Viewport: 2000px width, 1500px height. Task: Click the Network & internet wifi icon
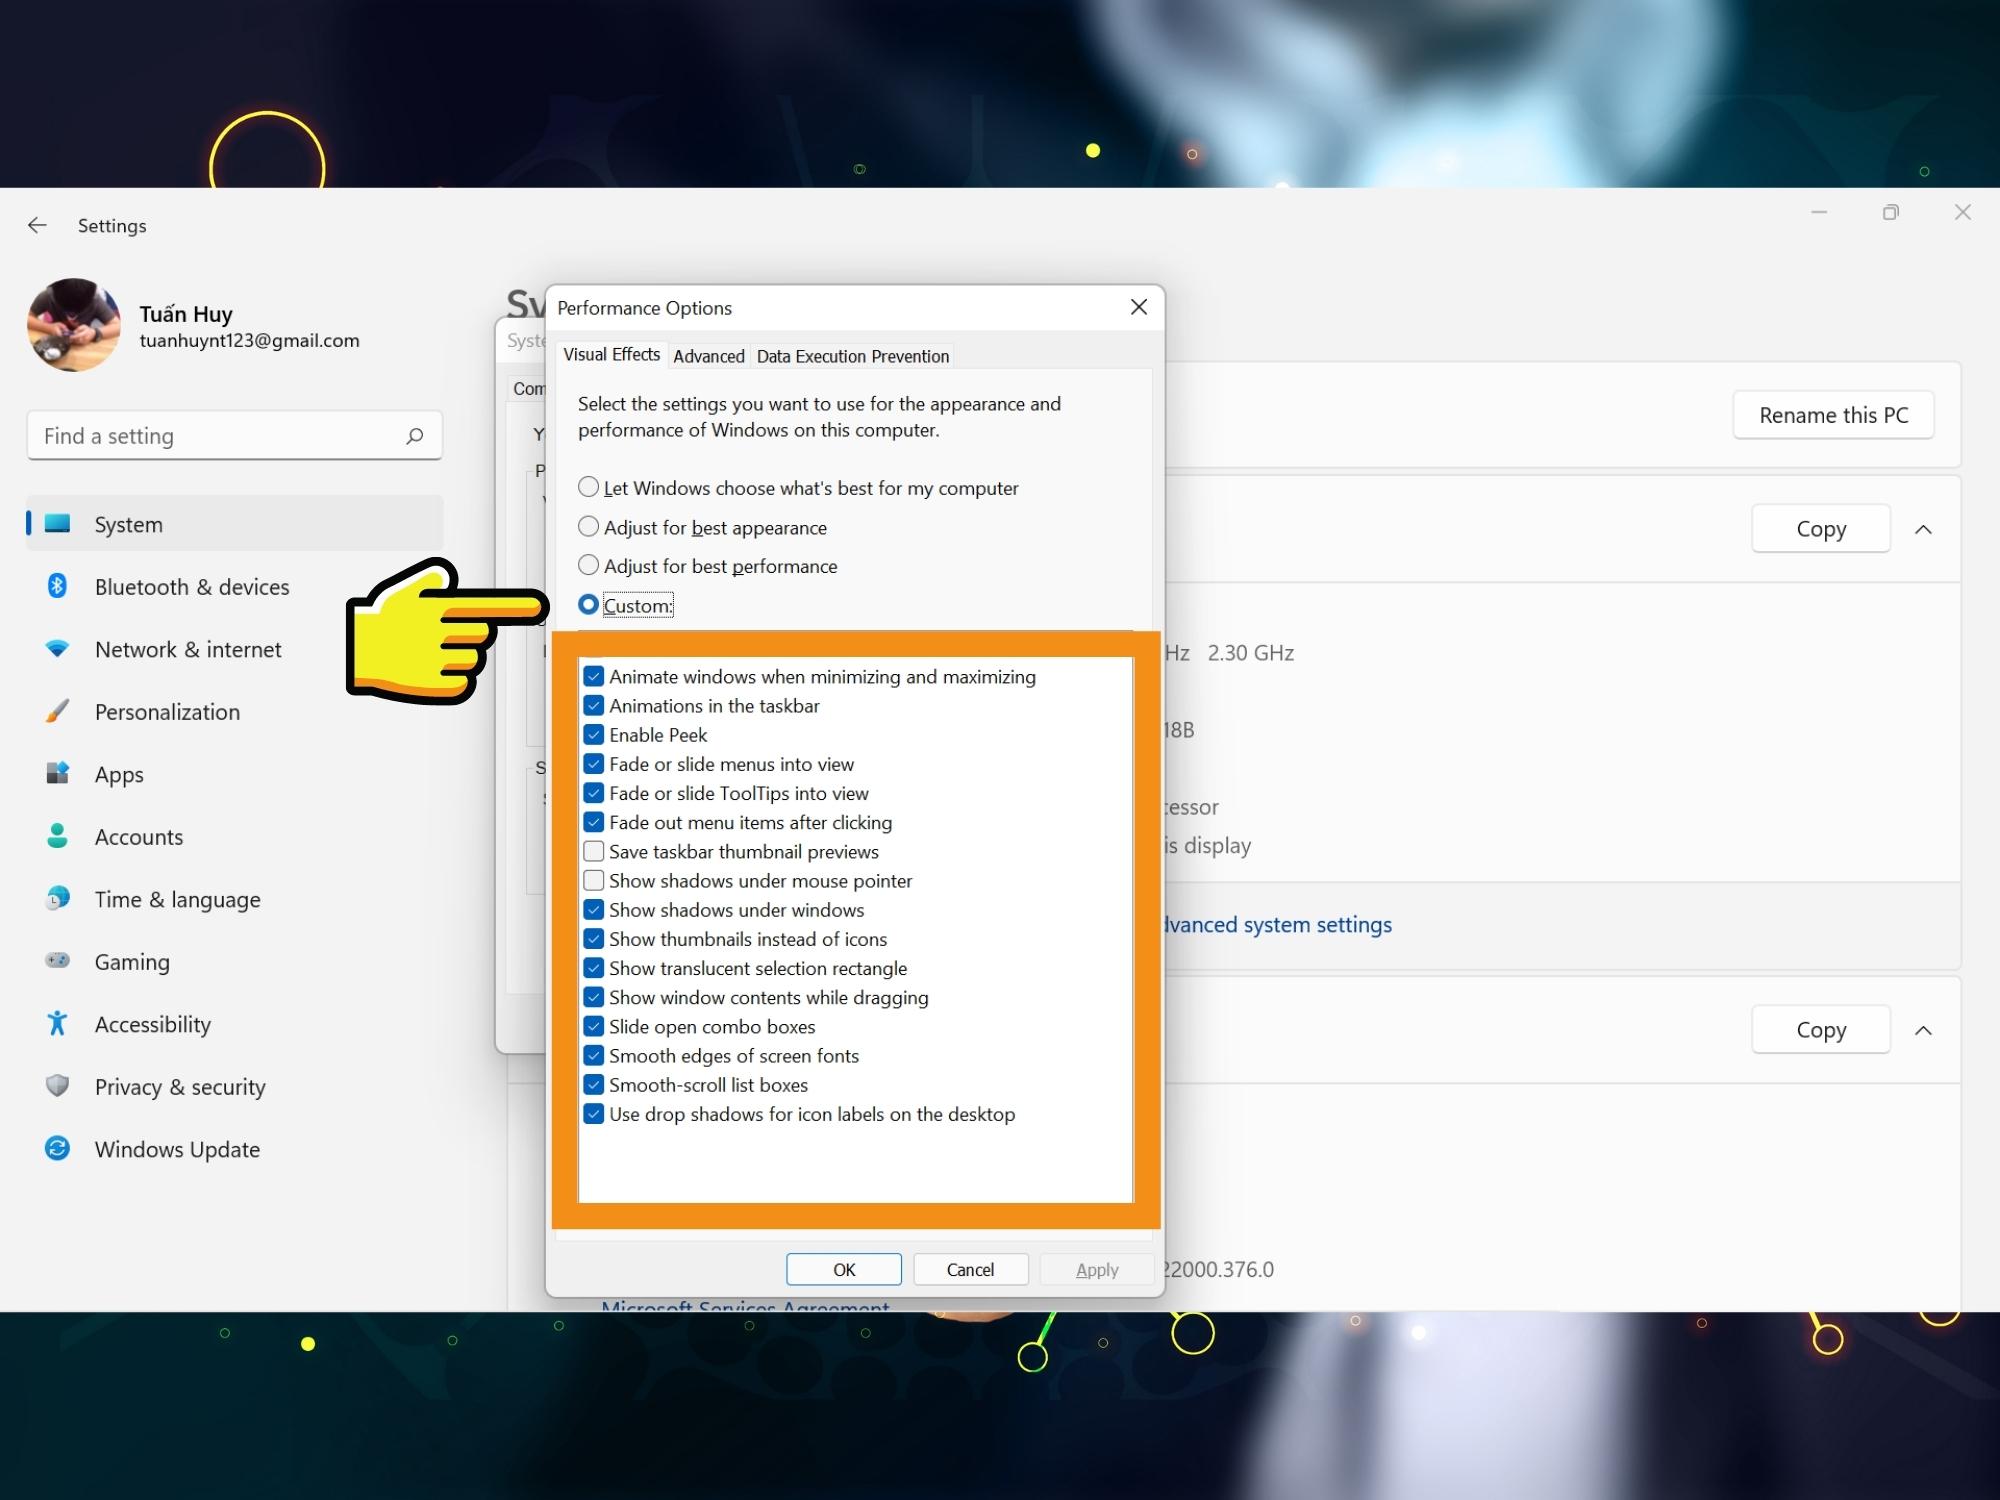coord(58,649)
